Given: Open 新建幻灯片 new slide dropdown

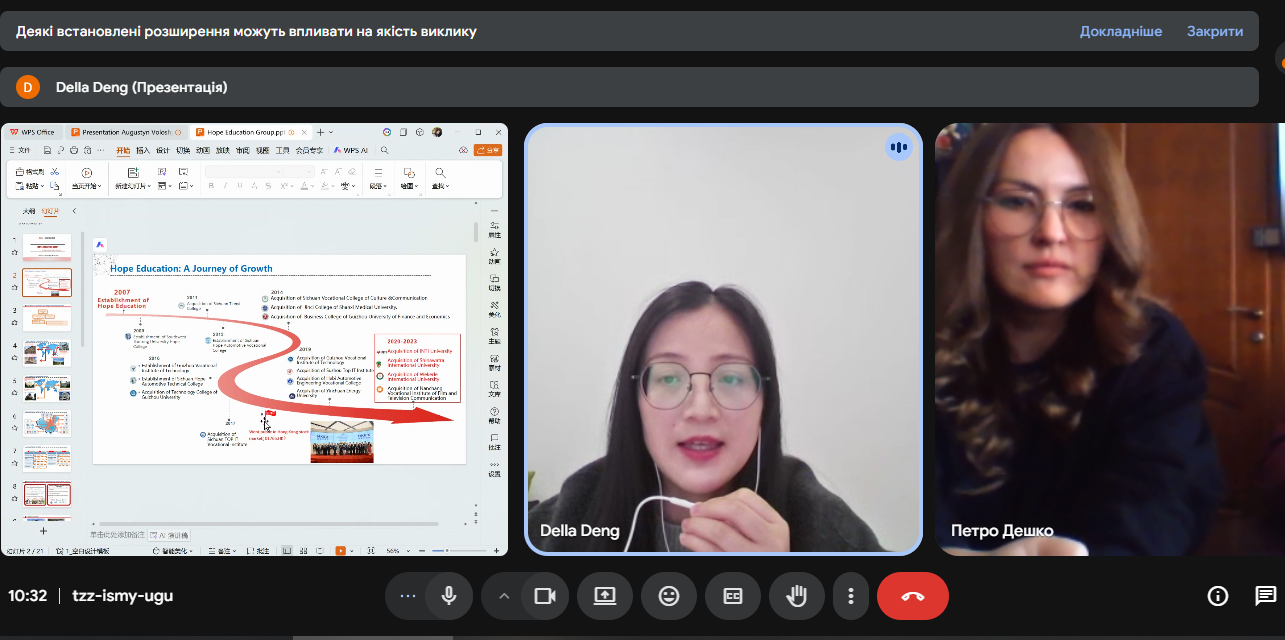Looking at the screenshot, I should (x=133, y=186).
